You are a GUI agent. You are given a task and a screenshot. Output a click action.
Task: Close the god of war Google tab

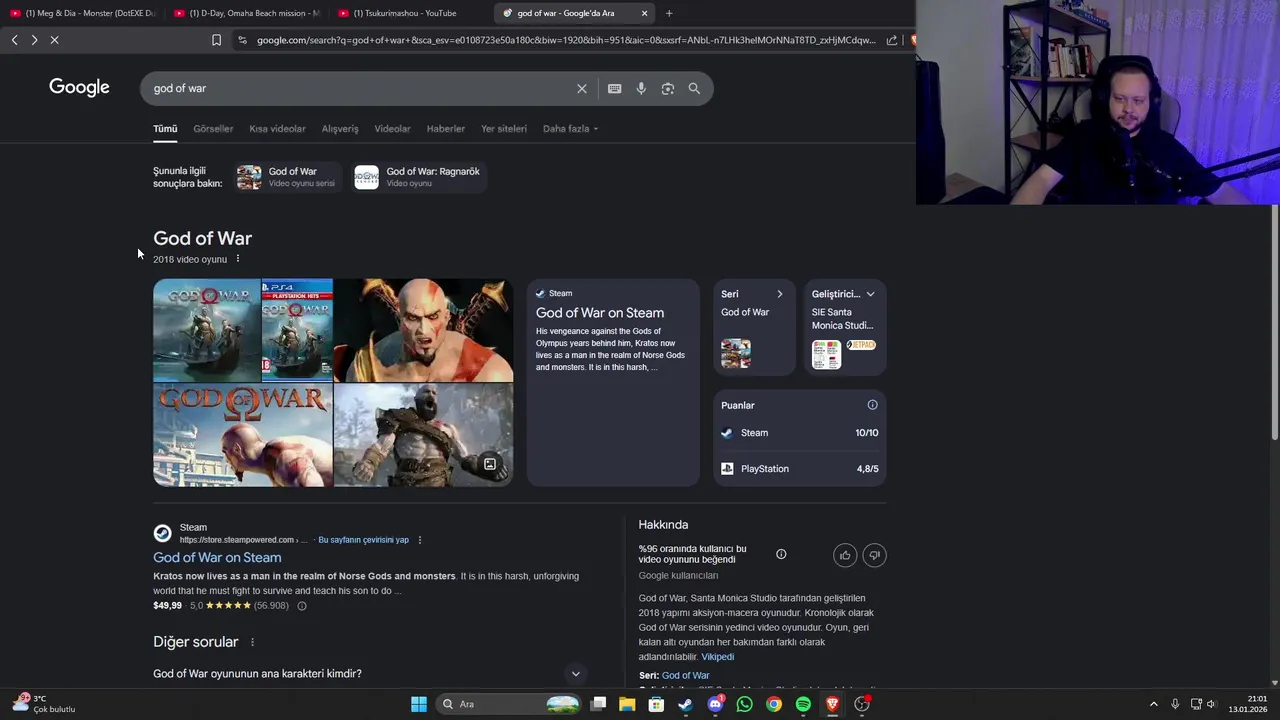(x=644, y=13)
